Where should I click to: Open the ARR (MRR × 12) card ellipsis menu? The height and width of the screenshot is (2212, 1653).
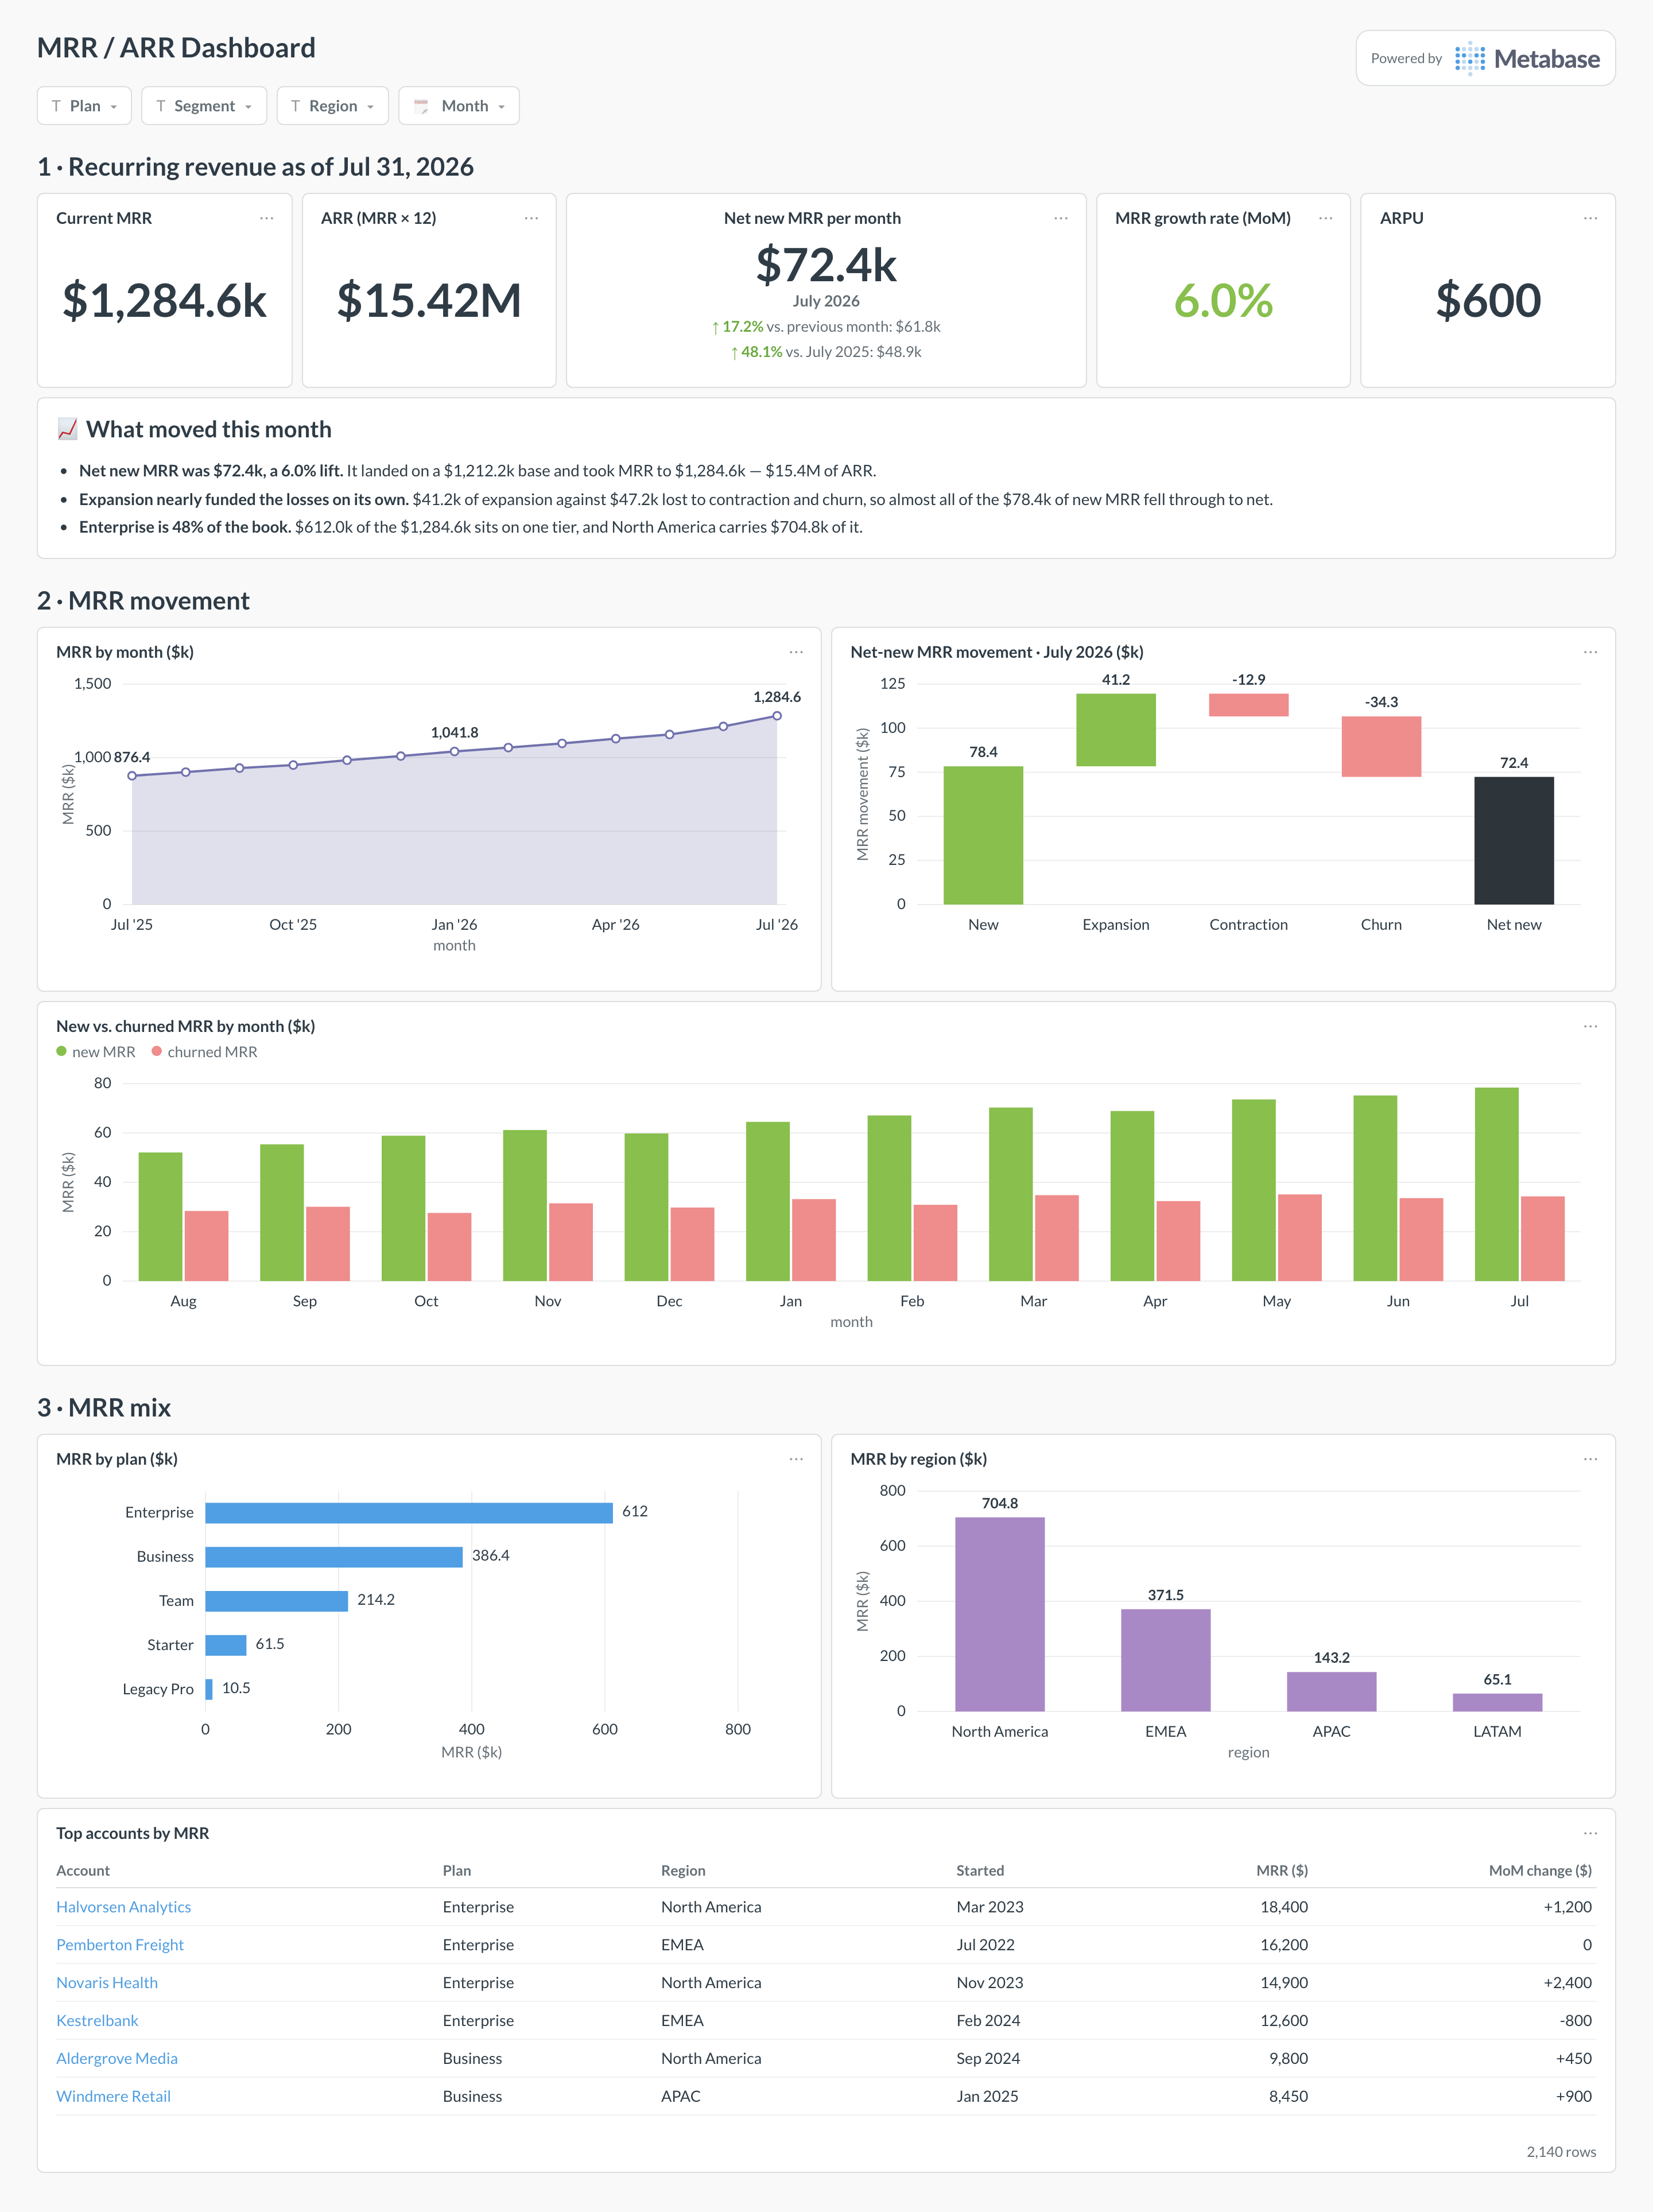(531, 218)
